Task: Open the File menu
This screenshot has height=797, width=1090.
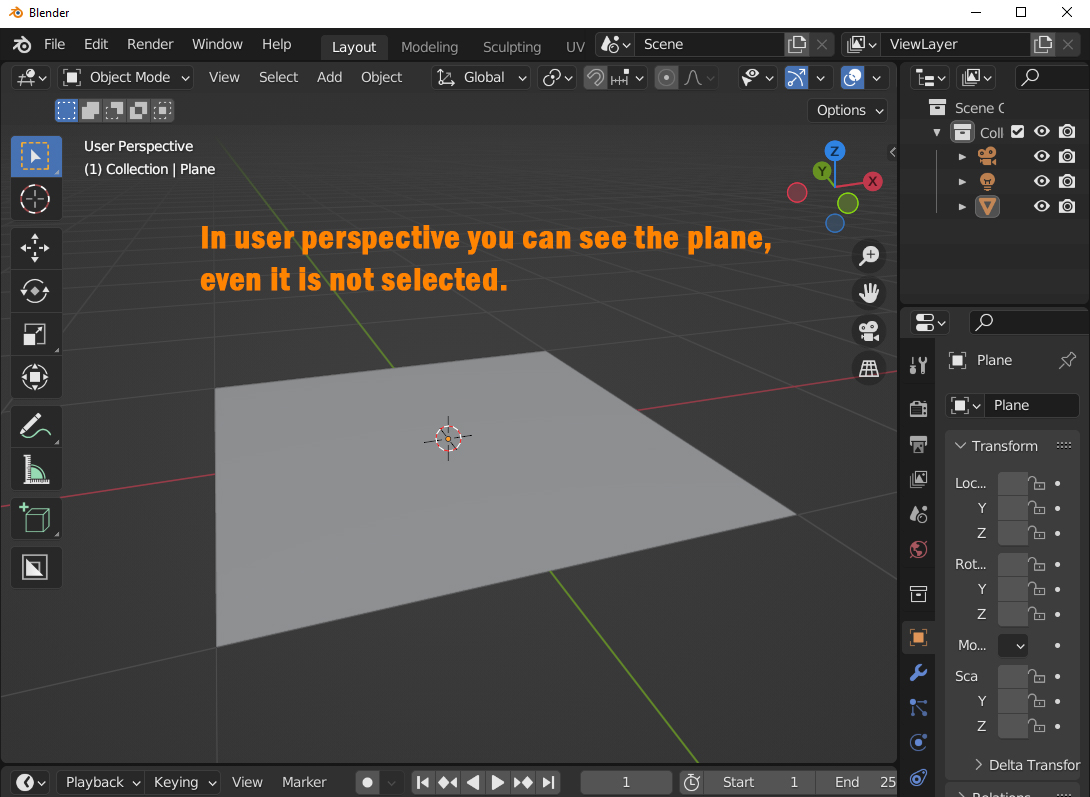Action: tap(54, 44)
